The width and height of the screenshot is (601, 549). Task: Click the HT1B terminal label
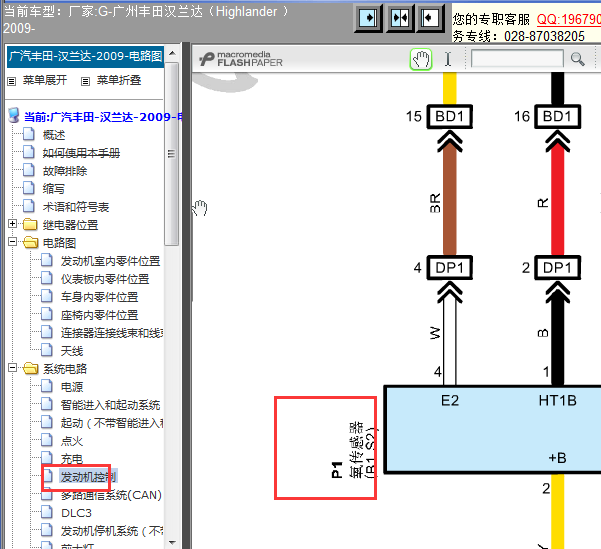tap(557, 401)
